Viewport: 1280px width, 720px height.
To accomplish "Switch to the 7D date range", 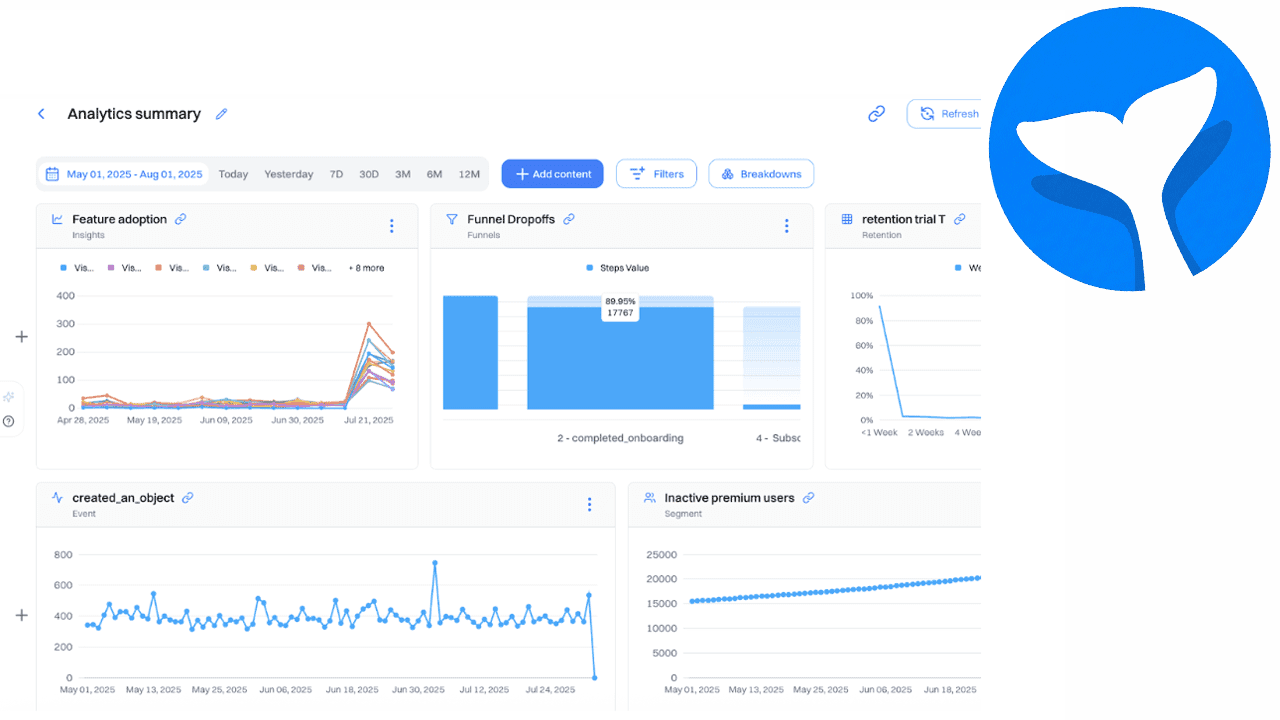I will 336,173.
